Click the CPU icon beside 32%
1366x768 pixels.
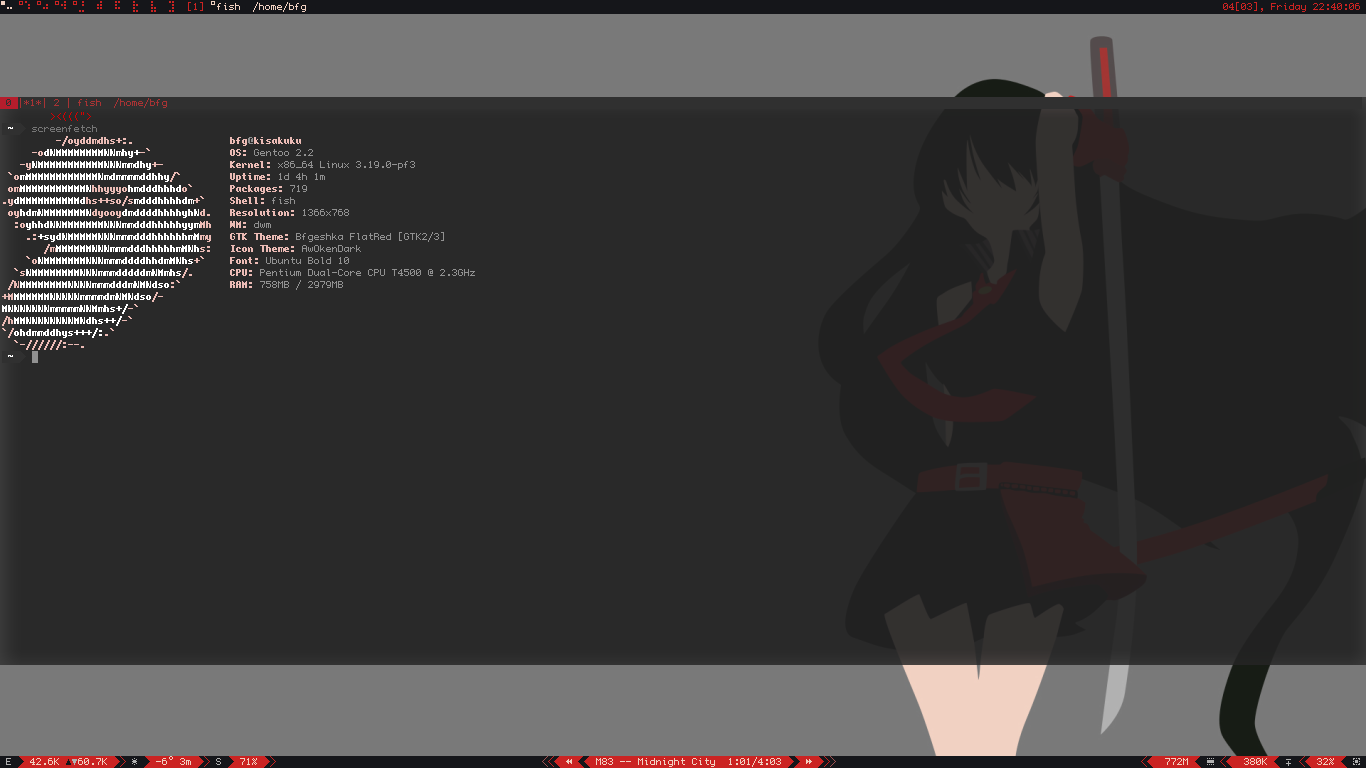click(x=1356, y=762)
